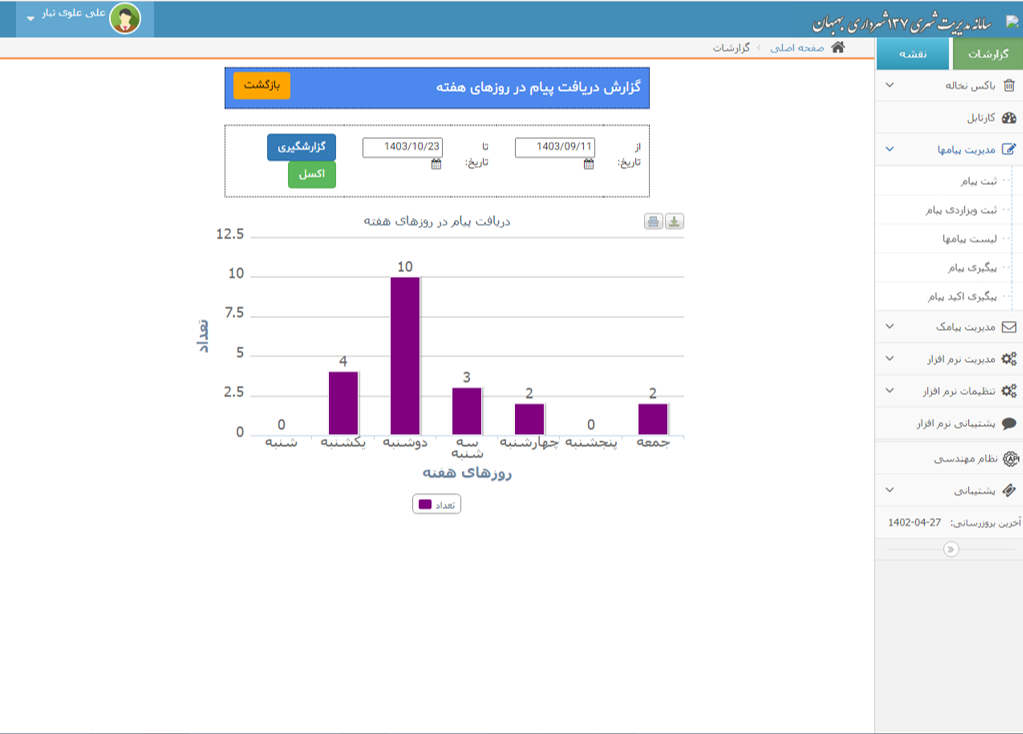This screenshot has height=734, width=1023.
Task: Open calendar picker for the end date
Action: pos(436,164)
